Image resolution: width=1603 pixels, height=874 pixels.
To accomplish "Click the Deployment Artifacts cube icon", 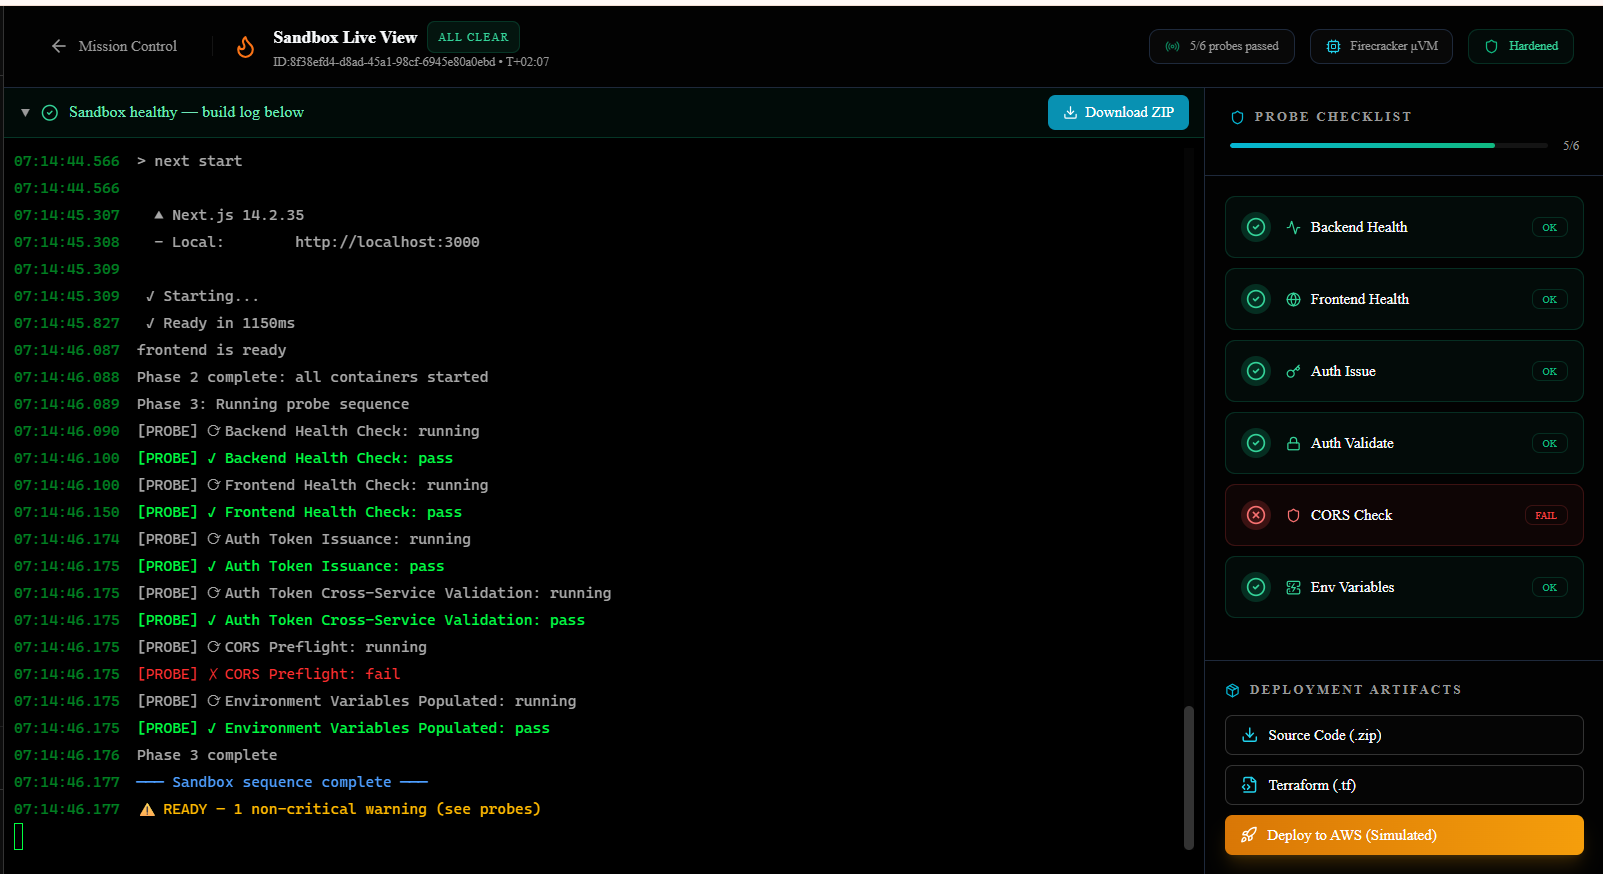I will coord(1232,690).
